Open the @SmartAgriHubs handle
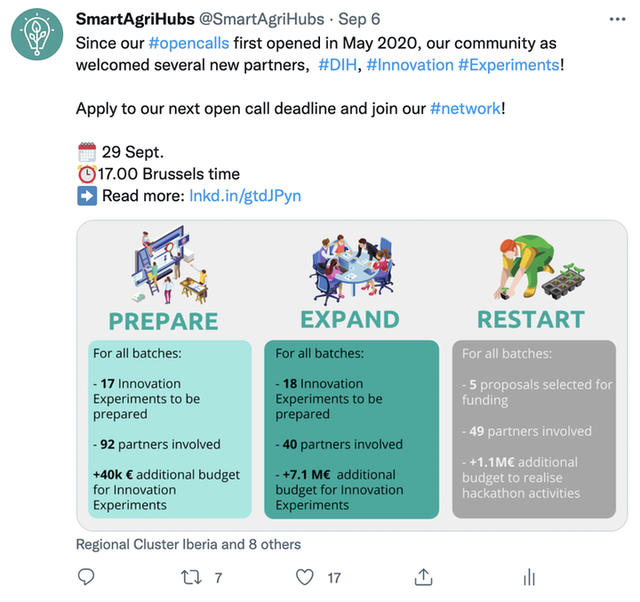Image resolution: width=640 pixels, height=602 pixels. coord(262,19)
